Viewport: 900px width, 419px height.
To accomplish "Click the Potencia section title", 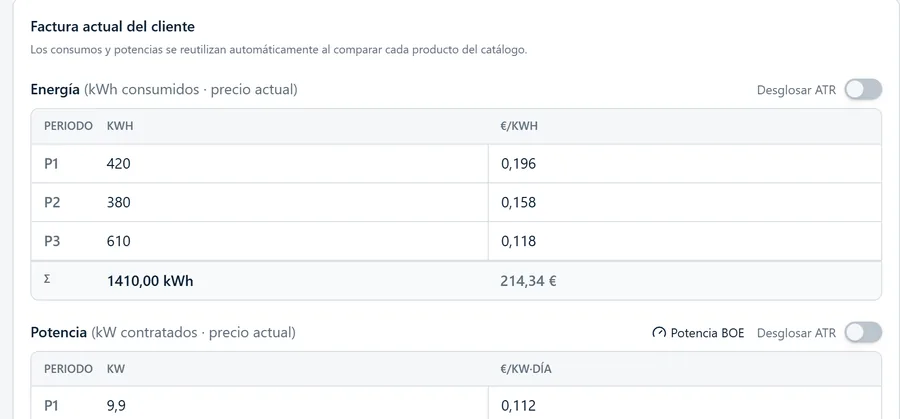I will 59,332.
